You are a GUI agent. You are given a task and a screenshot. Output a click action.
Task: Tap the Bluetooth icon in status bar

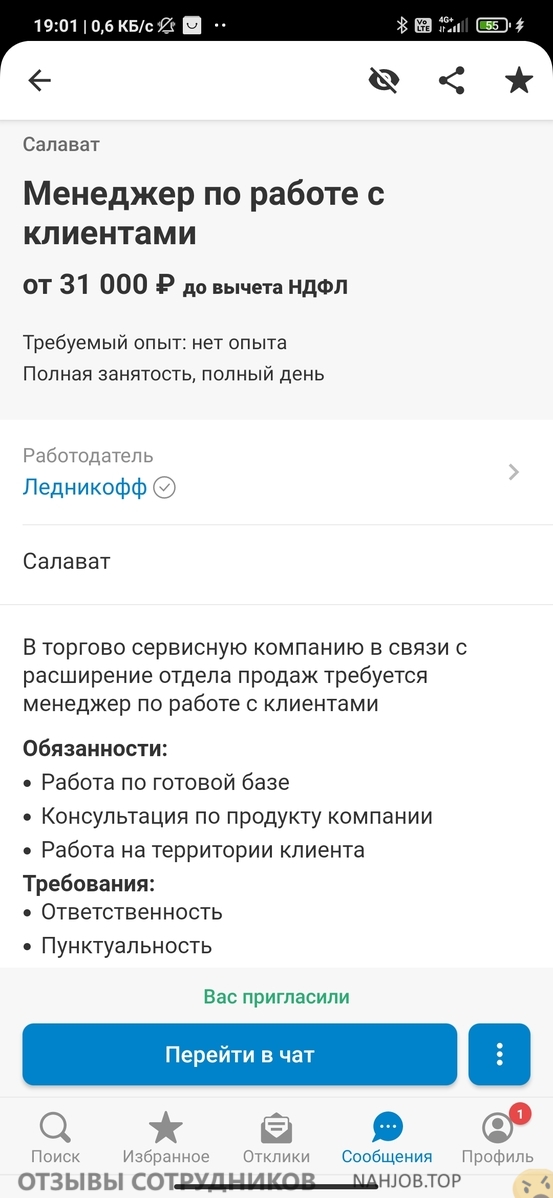pos(402,25)
